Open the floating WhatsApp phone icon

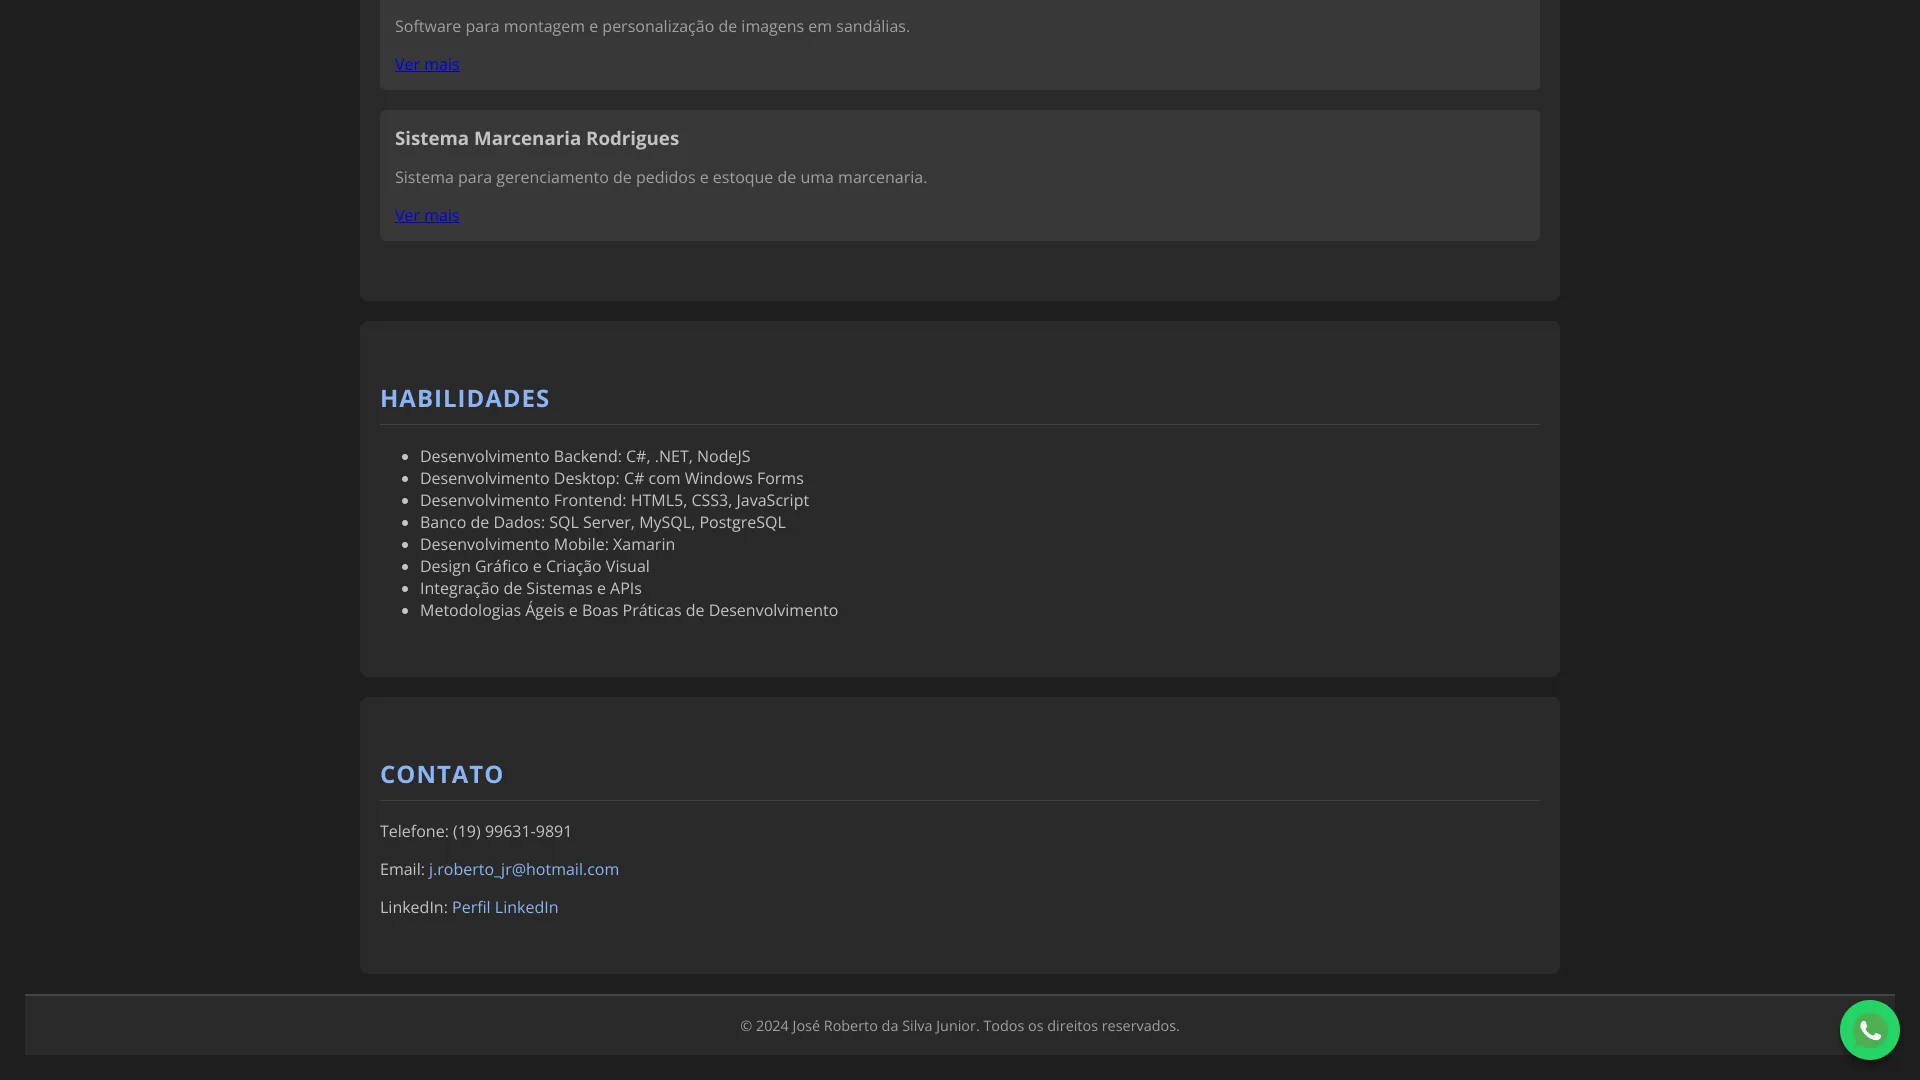tap(1869, 1030)
